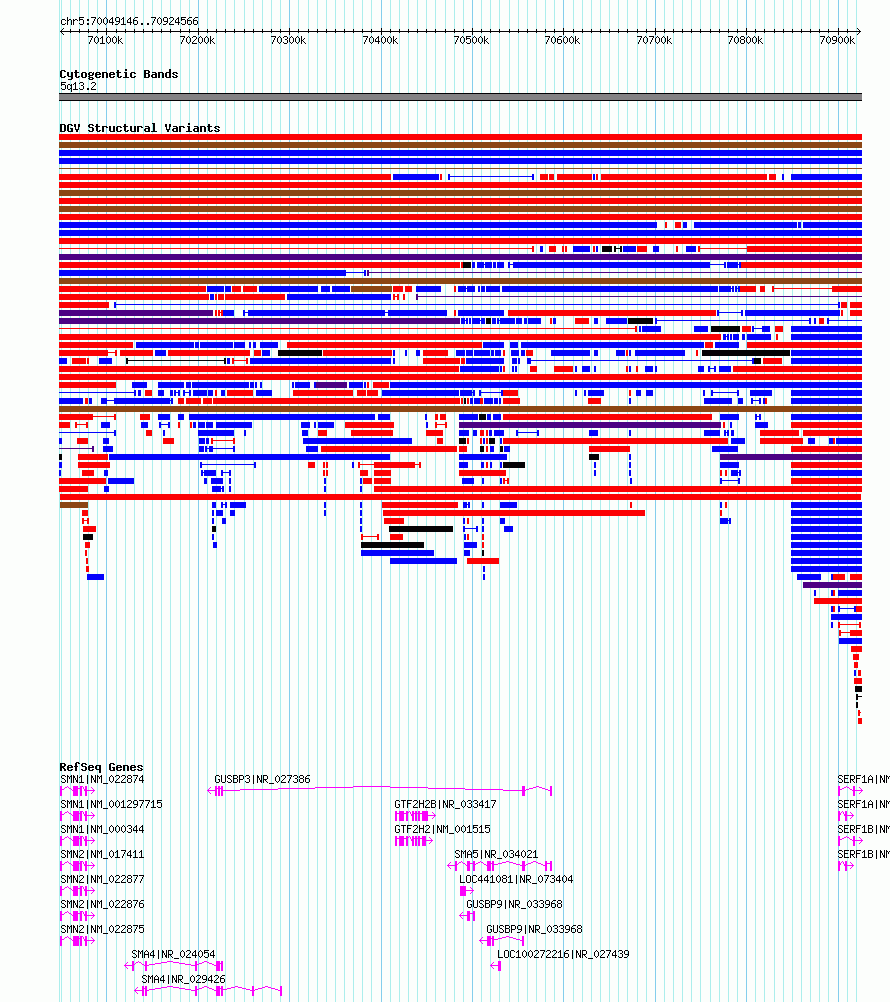Select the SMN1|NM_022874 gene glyph
The image size is (890, 1002).
click(77, 791)
